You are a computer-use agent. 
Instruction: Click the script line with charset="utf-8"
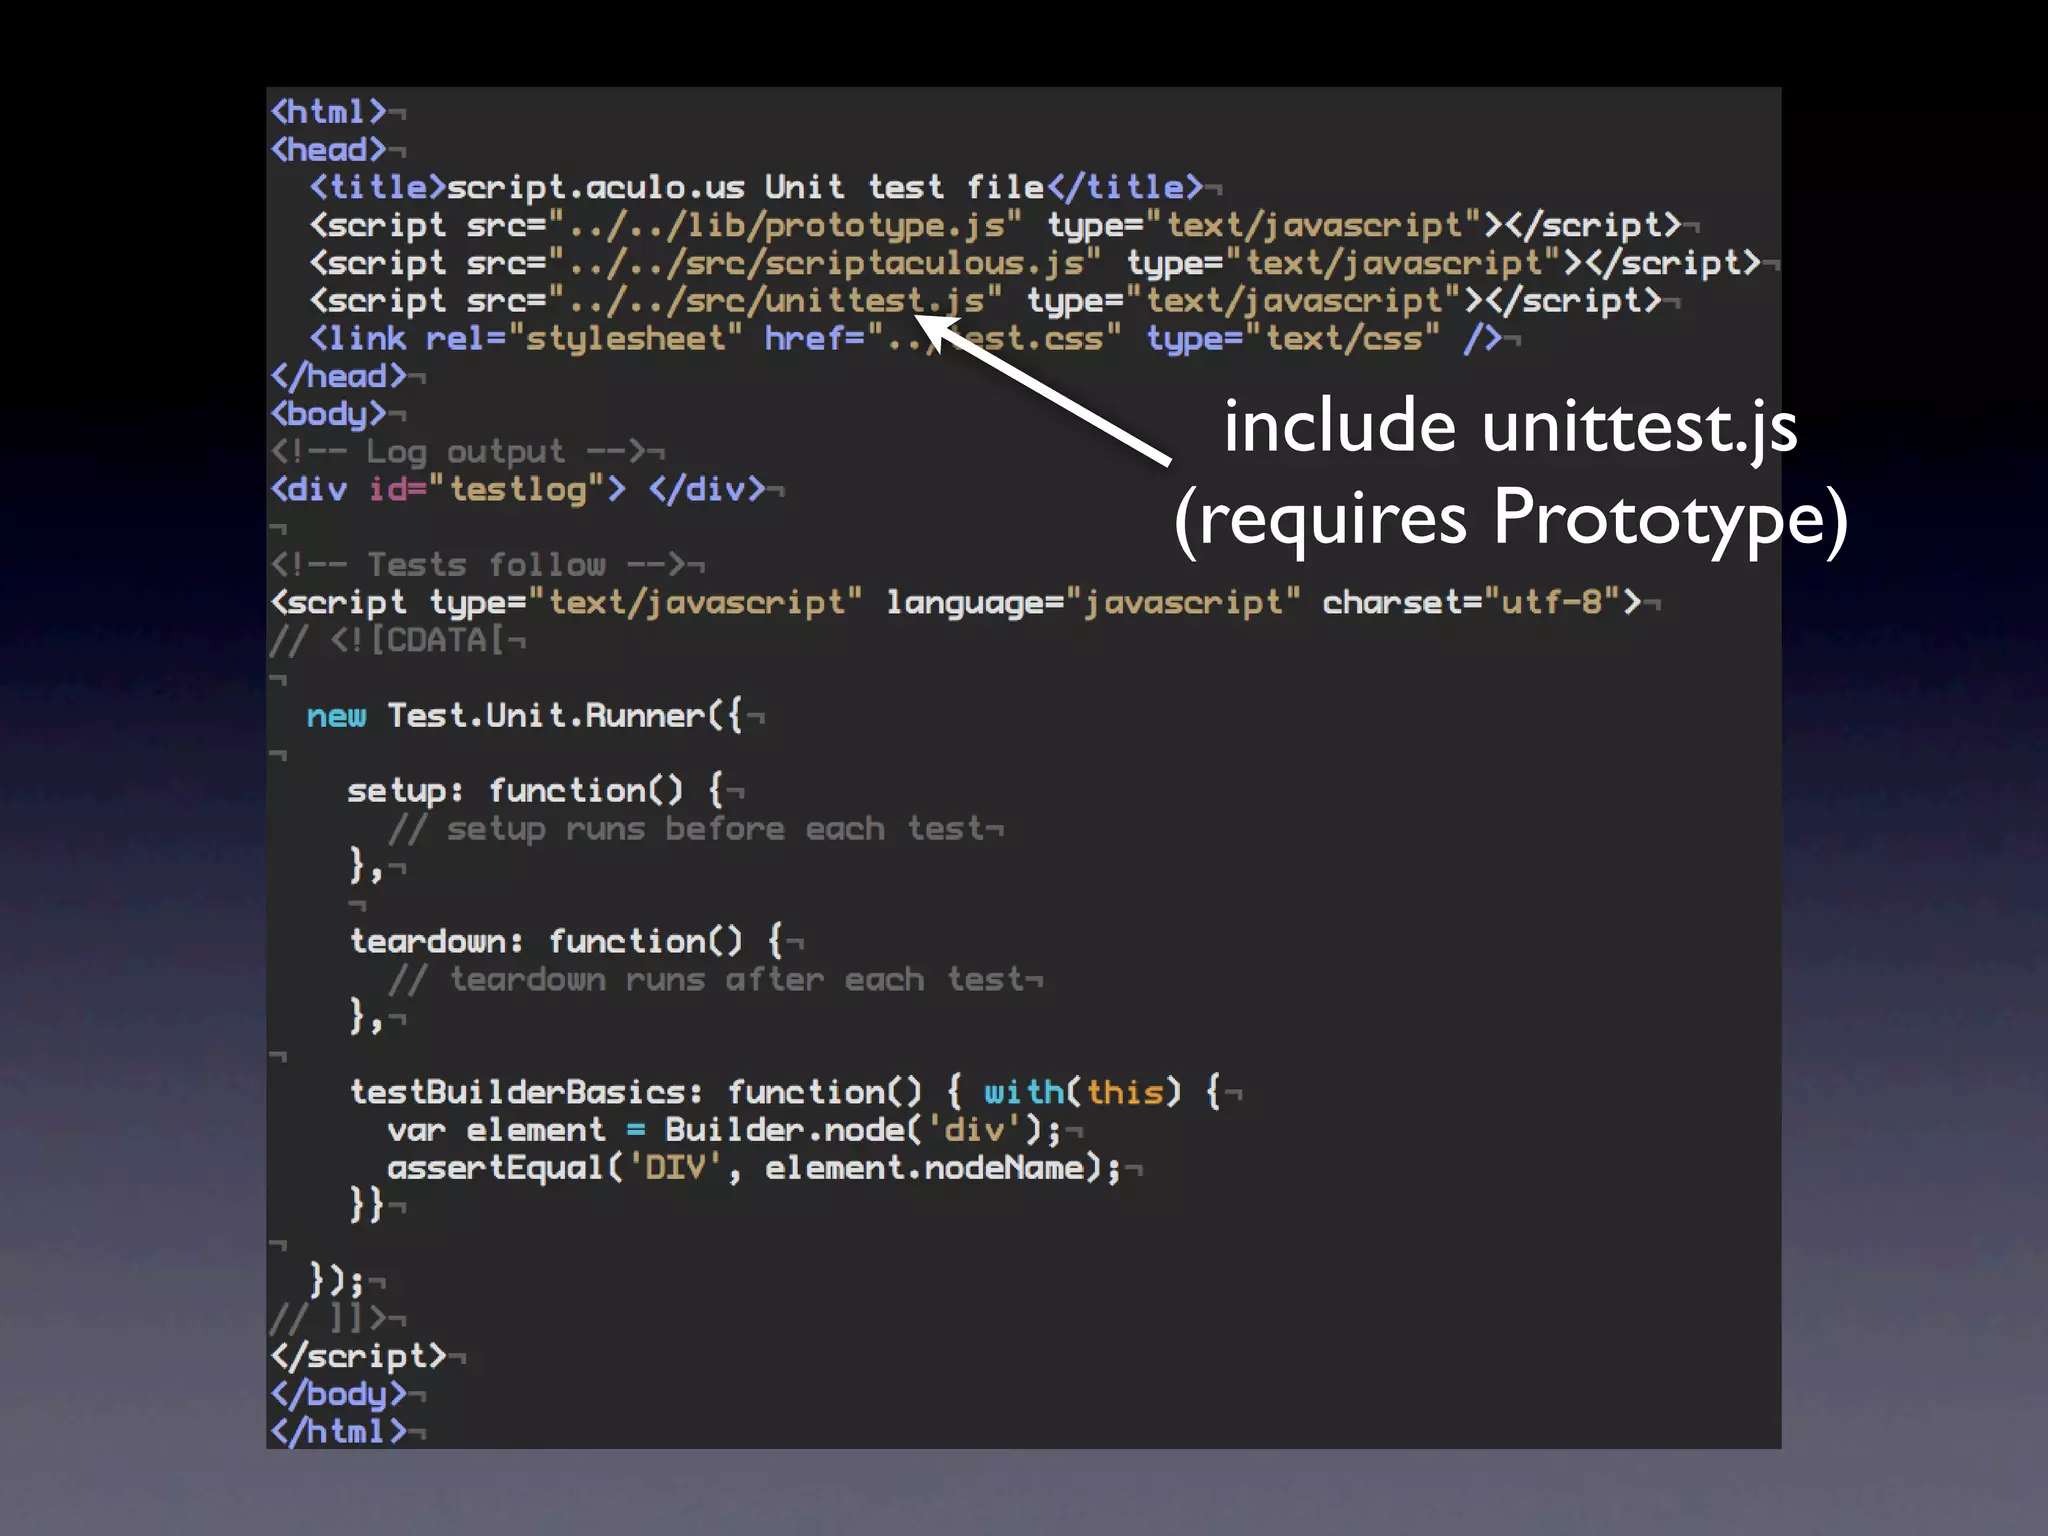click(956, 603)
